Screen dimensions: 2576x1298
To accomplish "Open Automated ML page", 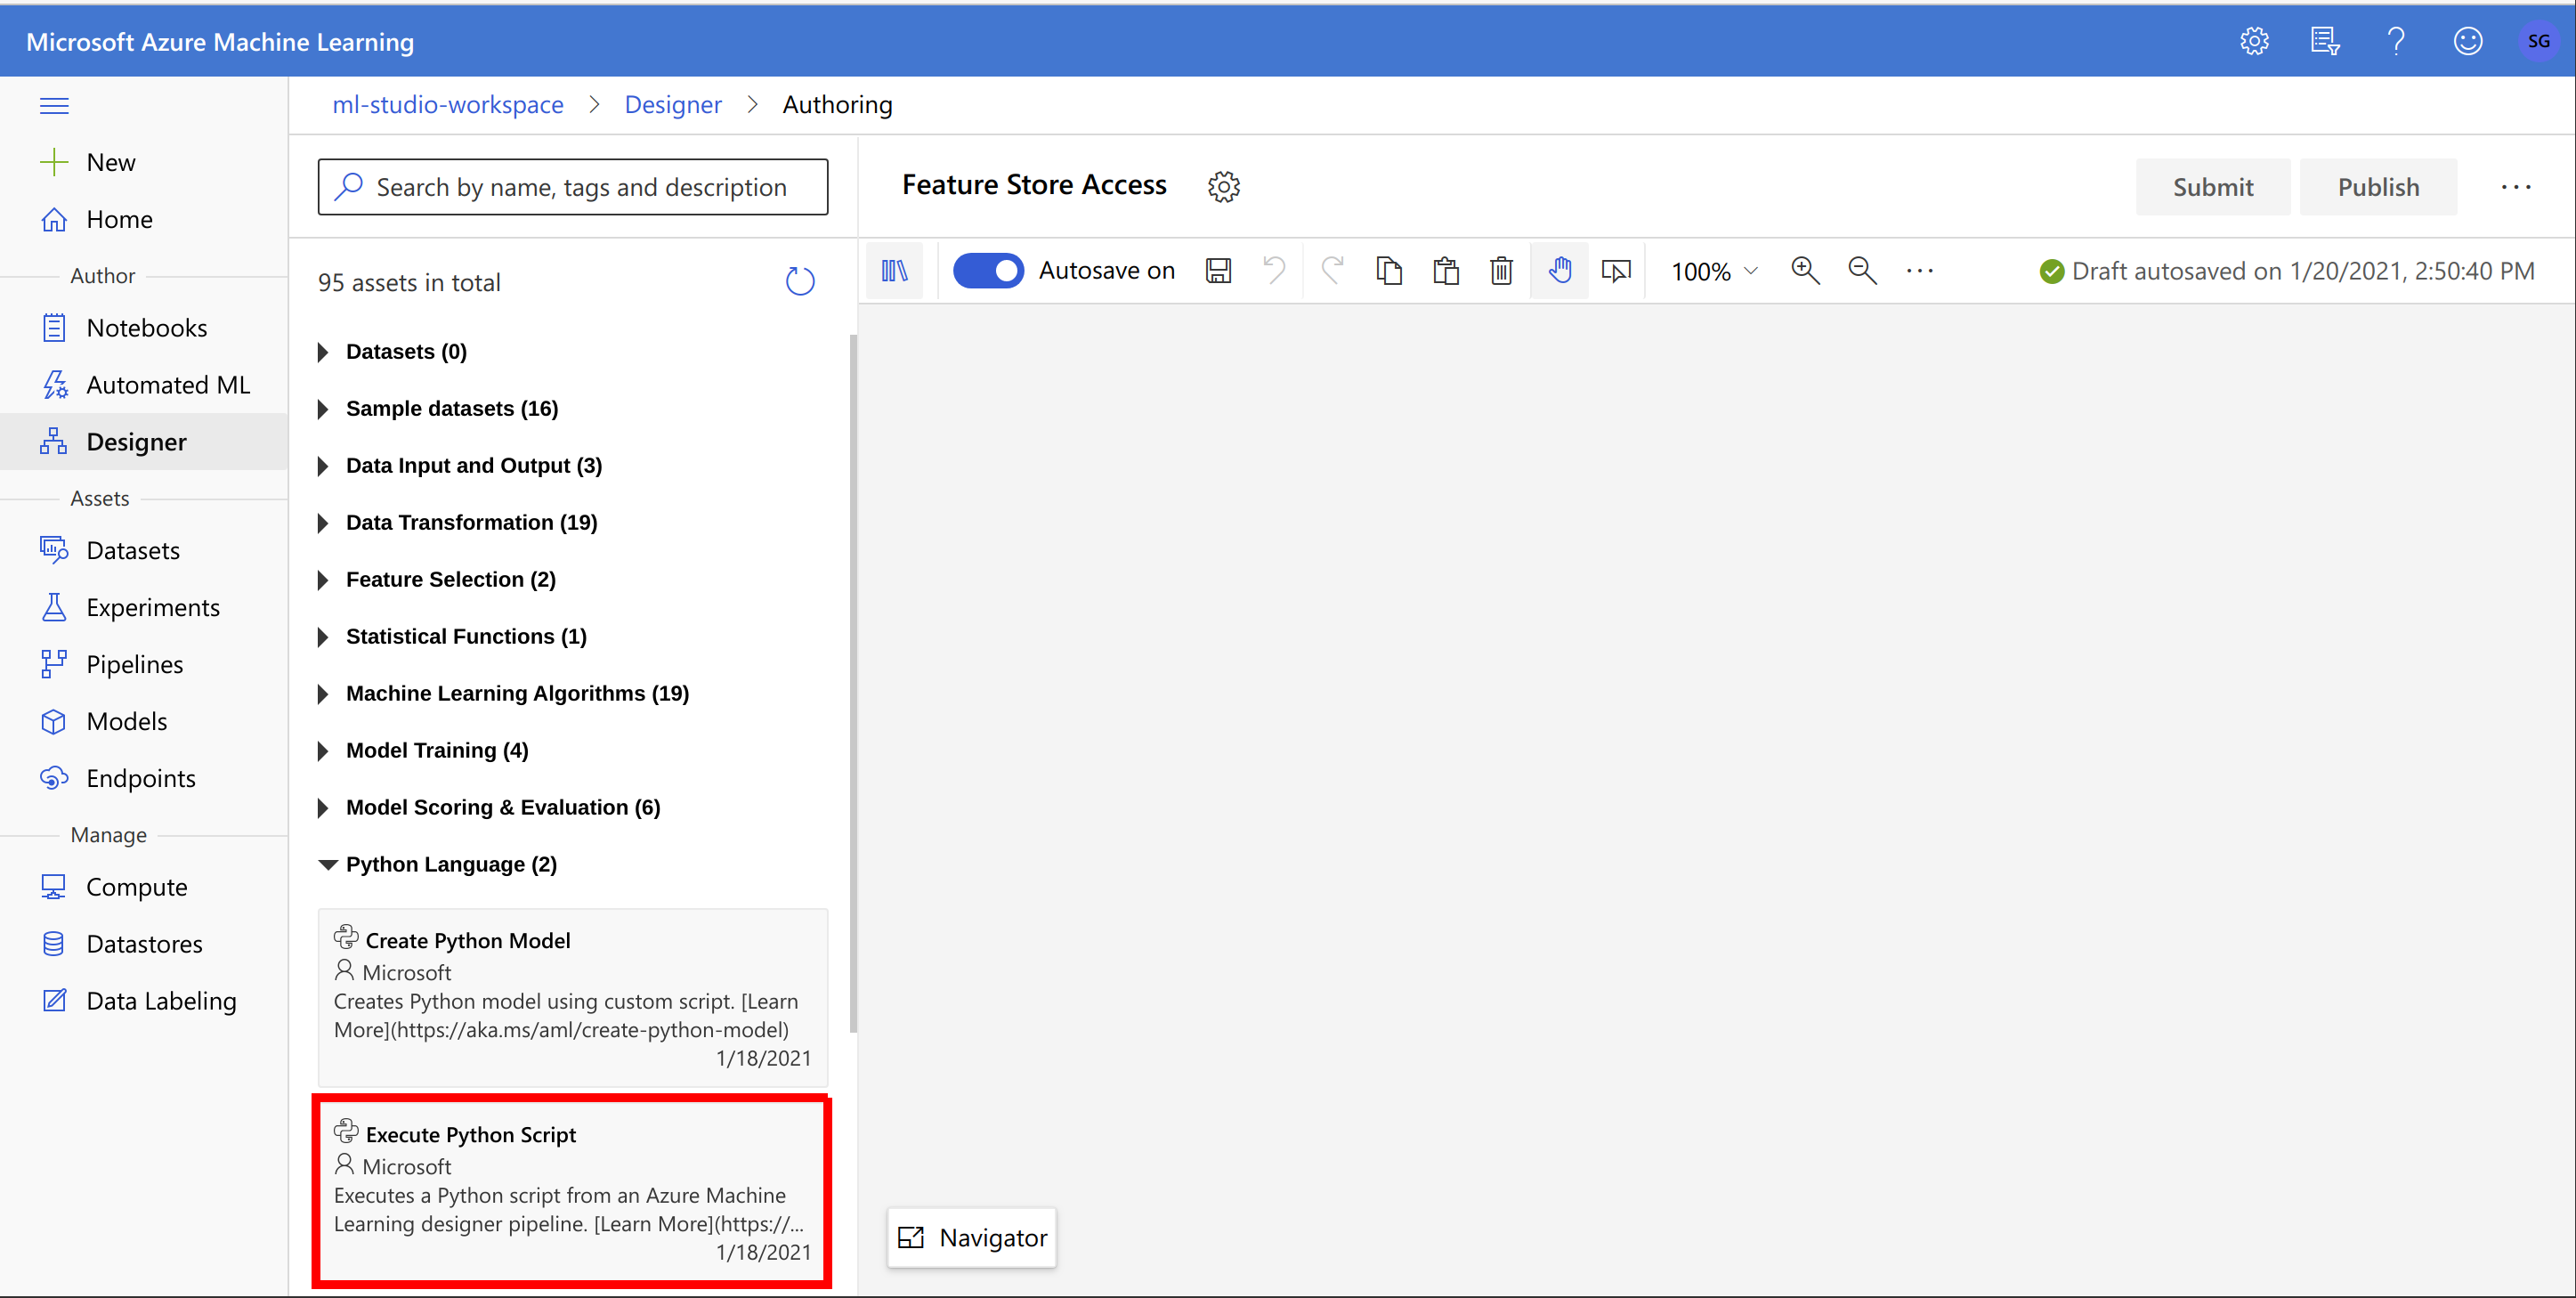I will [144, 385].
